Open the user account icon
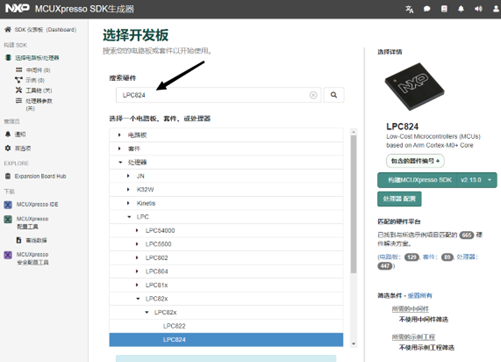 point(496,9)
